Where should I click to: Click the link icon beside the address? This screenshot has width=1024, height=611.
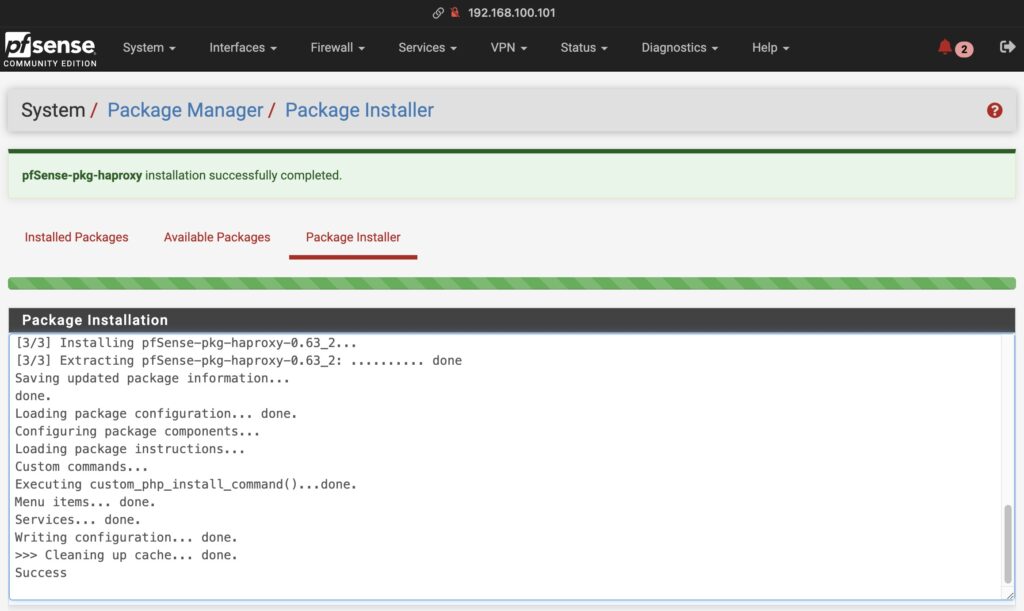[438, 12]
